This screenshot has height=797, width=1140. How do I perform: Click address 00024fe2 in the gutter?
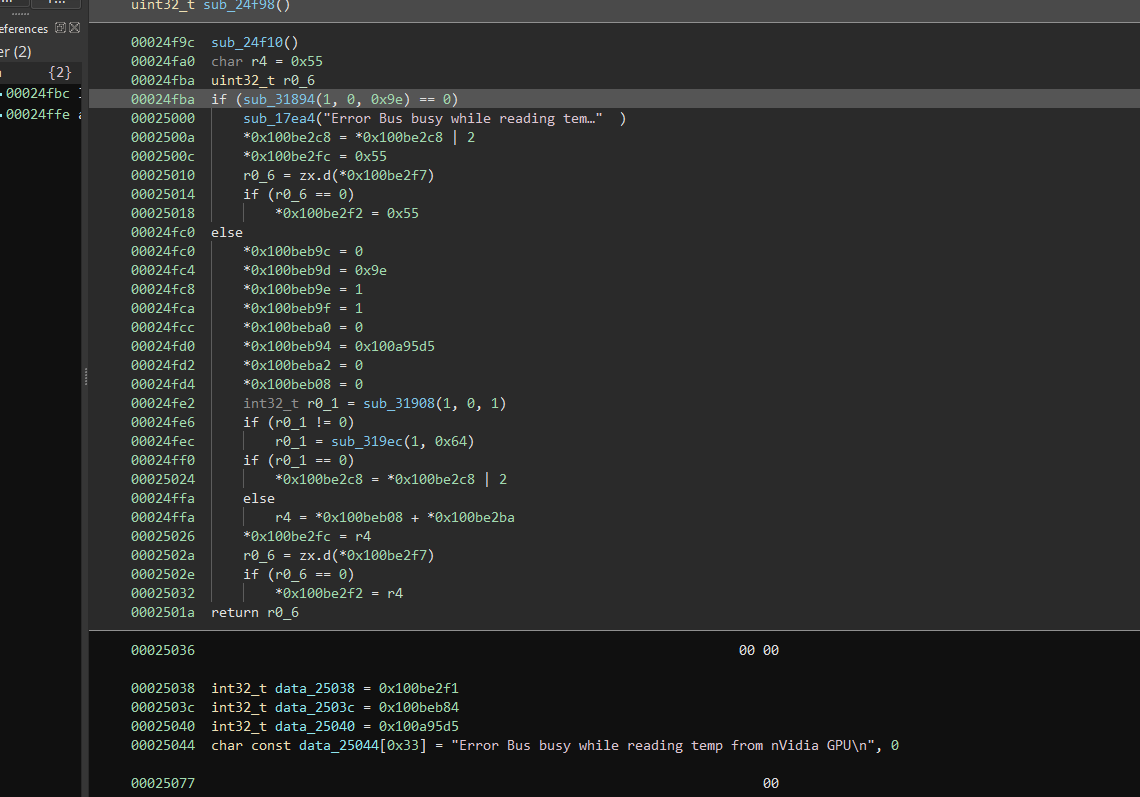tap(163, 403)
